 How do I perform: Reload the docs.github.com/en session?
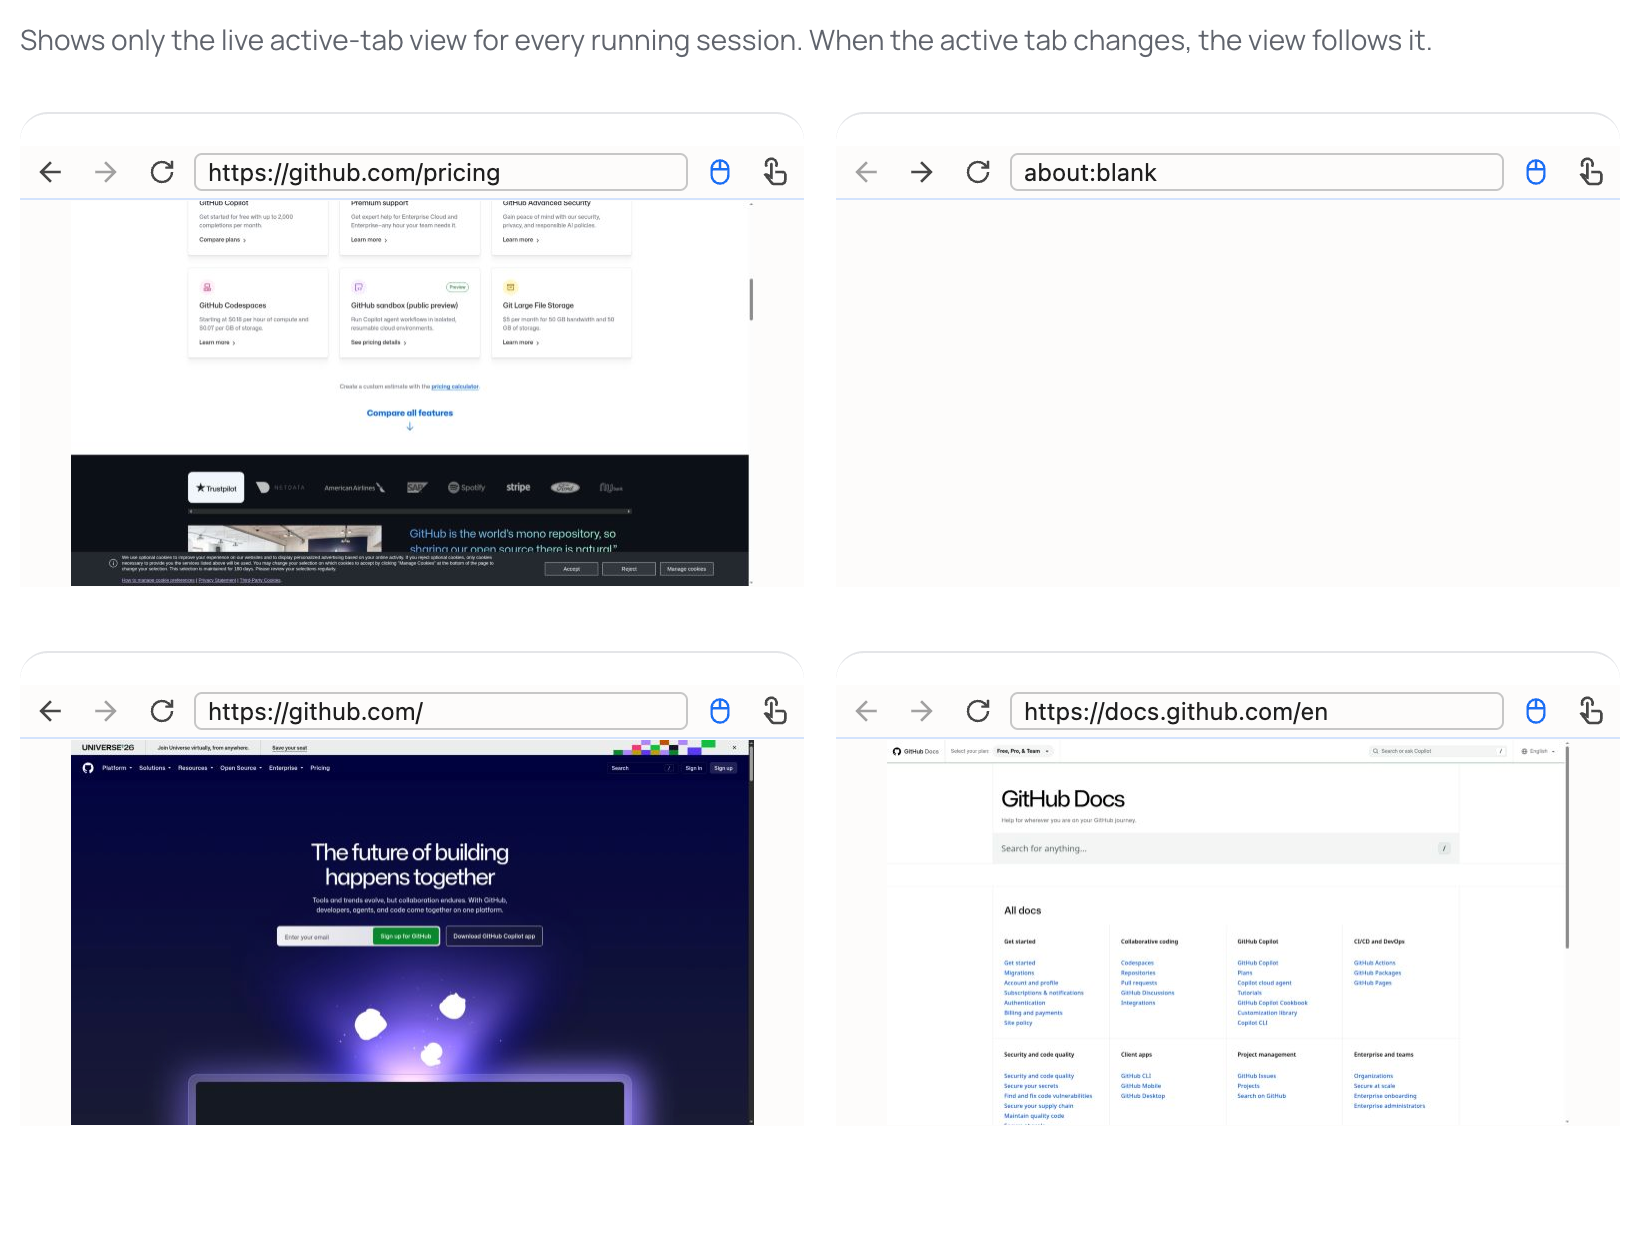[978, 711]
